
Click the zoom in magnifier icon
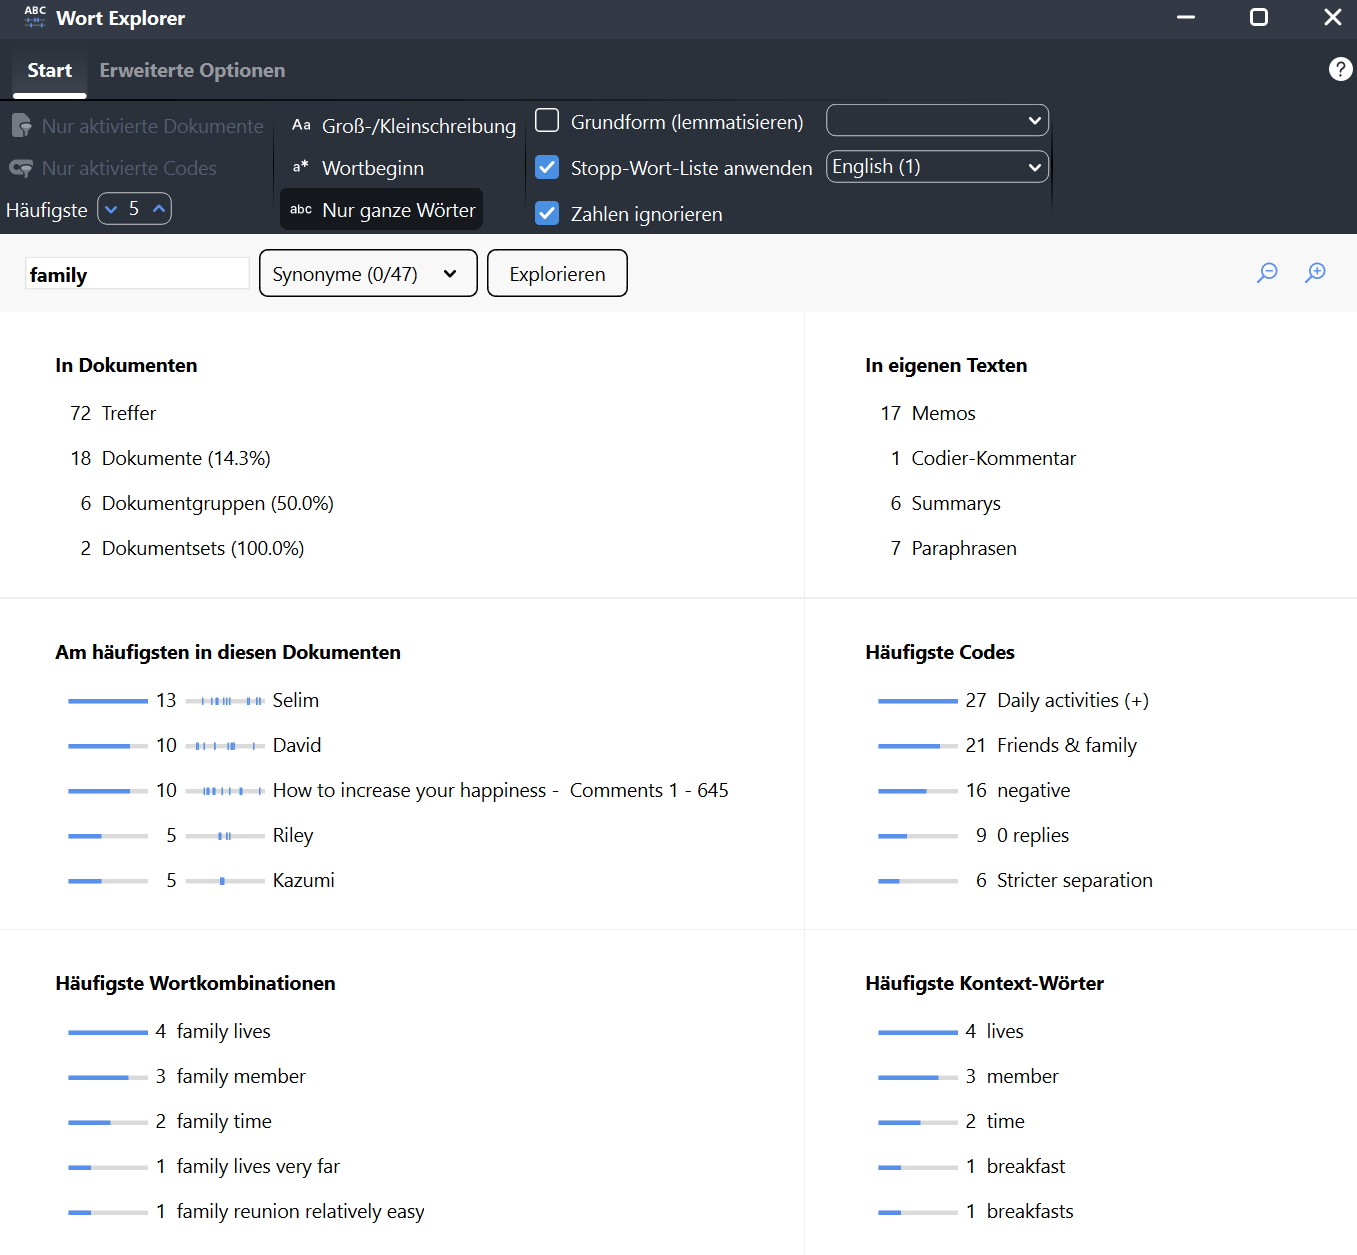[1315, 273]
